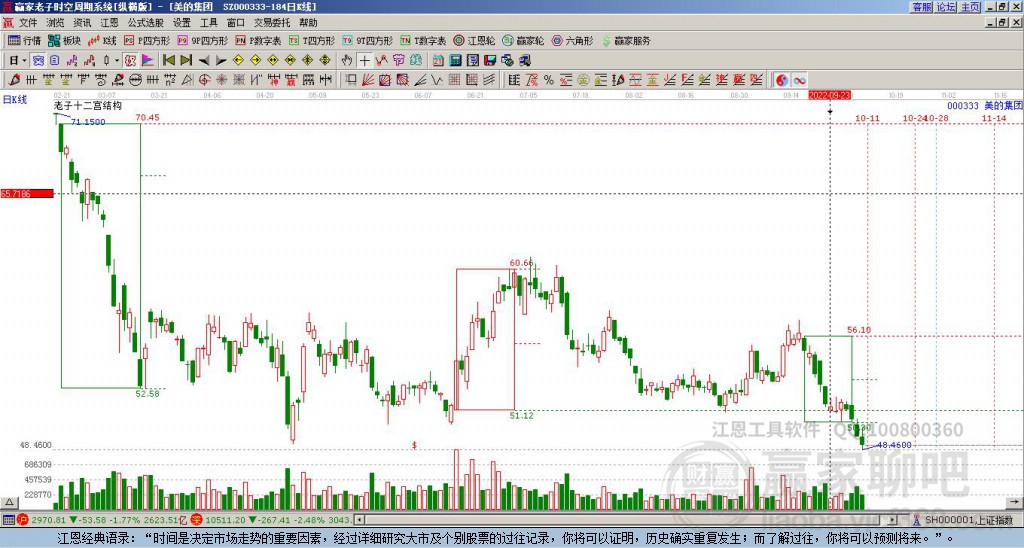This screenshot has width=1024, height=548.
Task: Click the 10-11 projected date label
Action: click(x=867, y=118)
